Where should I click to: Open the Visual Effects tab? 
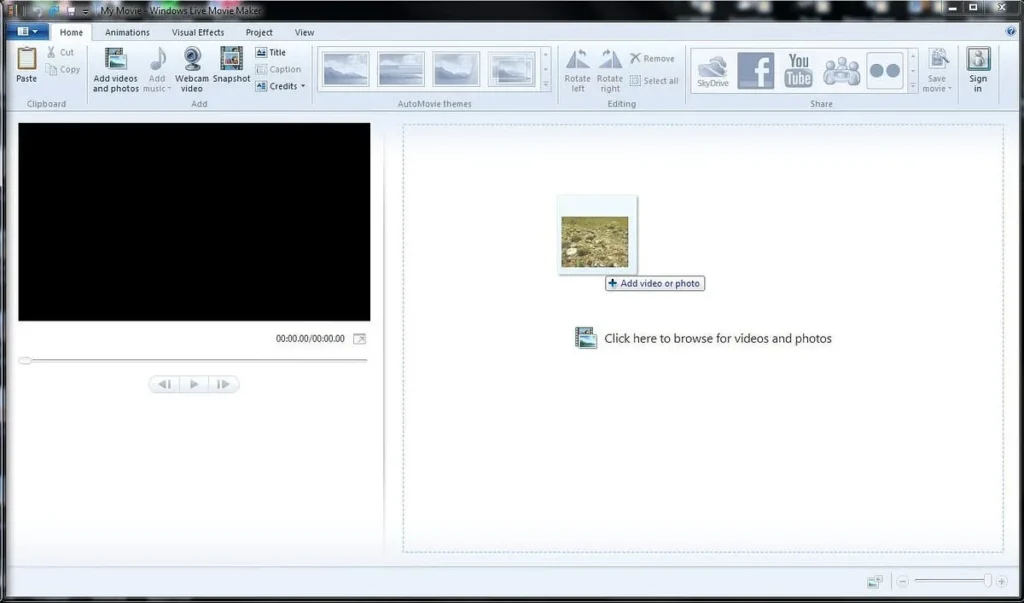(197, 31)
